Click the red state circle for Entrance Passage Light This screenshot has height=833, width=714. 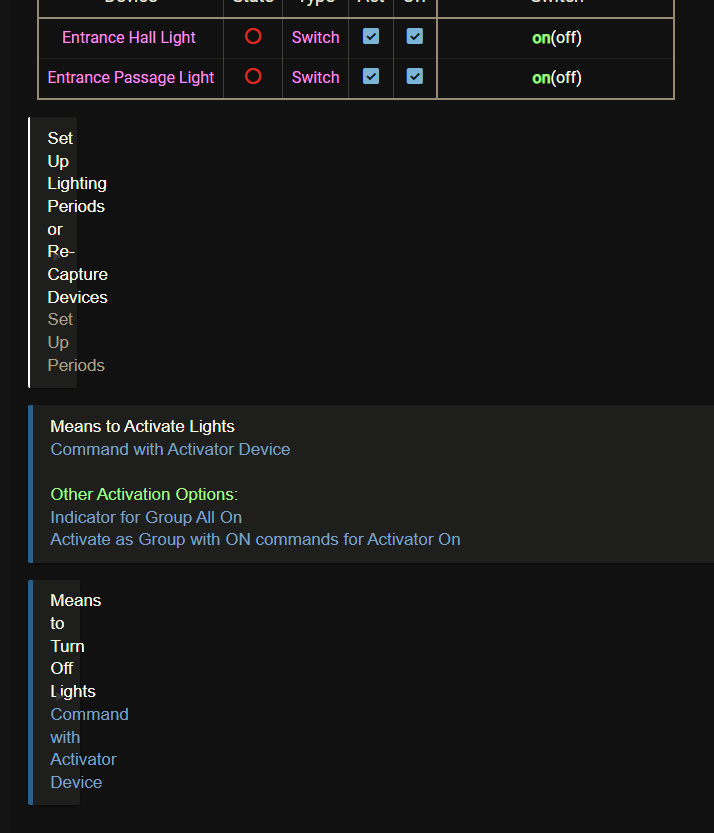253,77
